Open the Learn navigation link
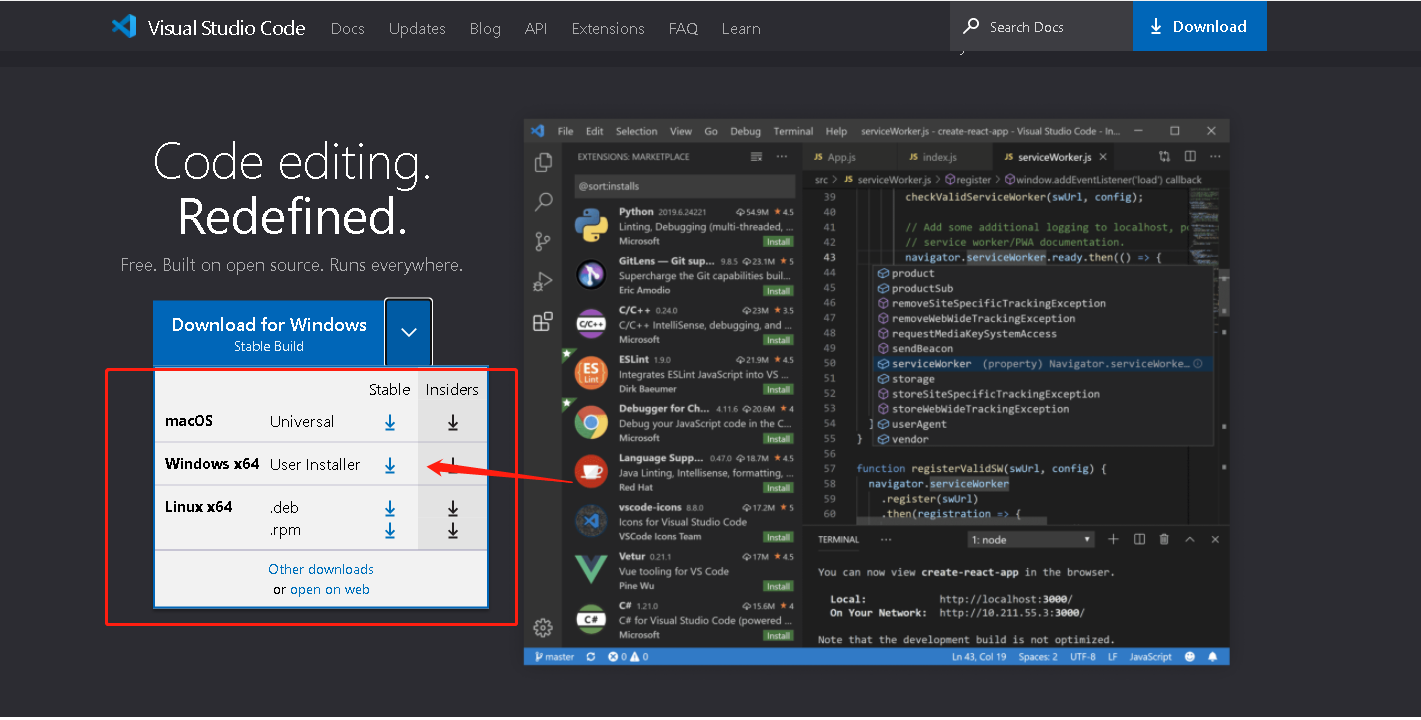This screenshot has height=720, width=1421. coord(741,29)
